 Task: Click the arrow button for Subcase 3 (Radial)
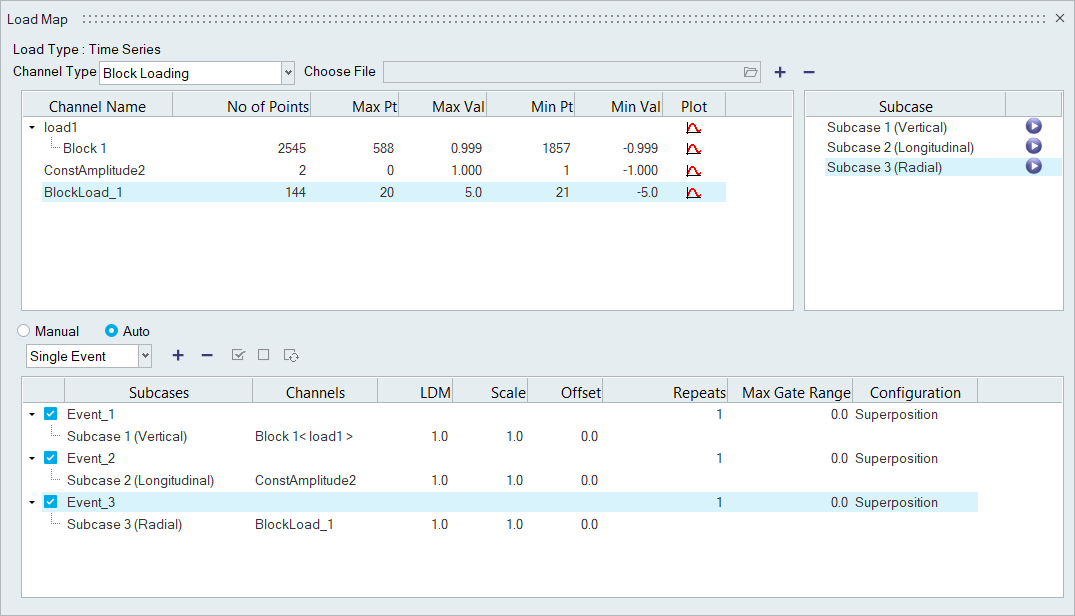1033,167
